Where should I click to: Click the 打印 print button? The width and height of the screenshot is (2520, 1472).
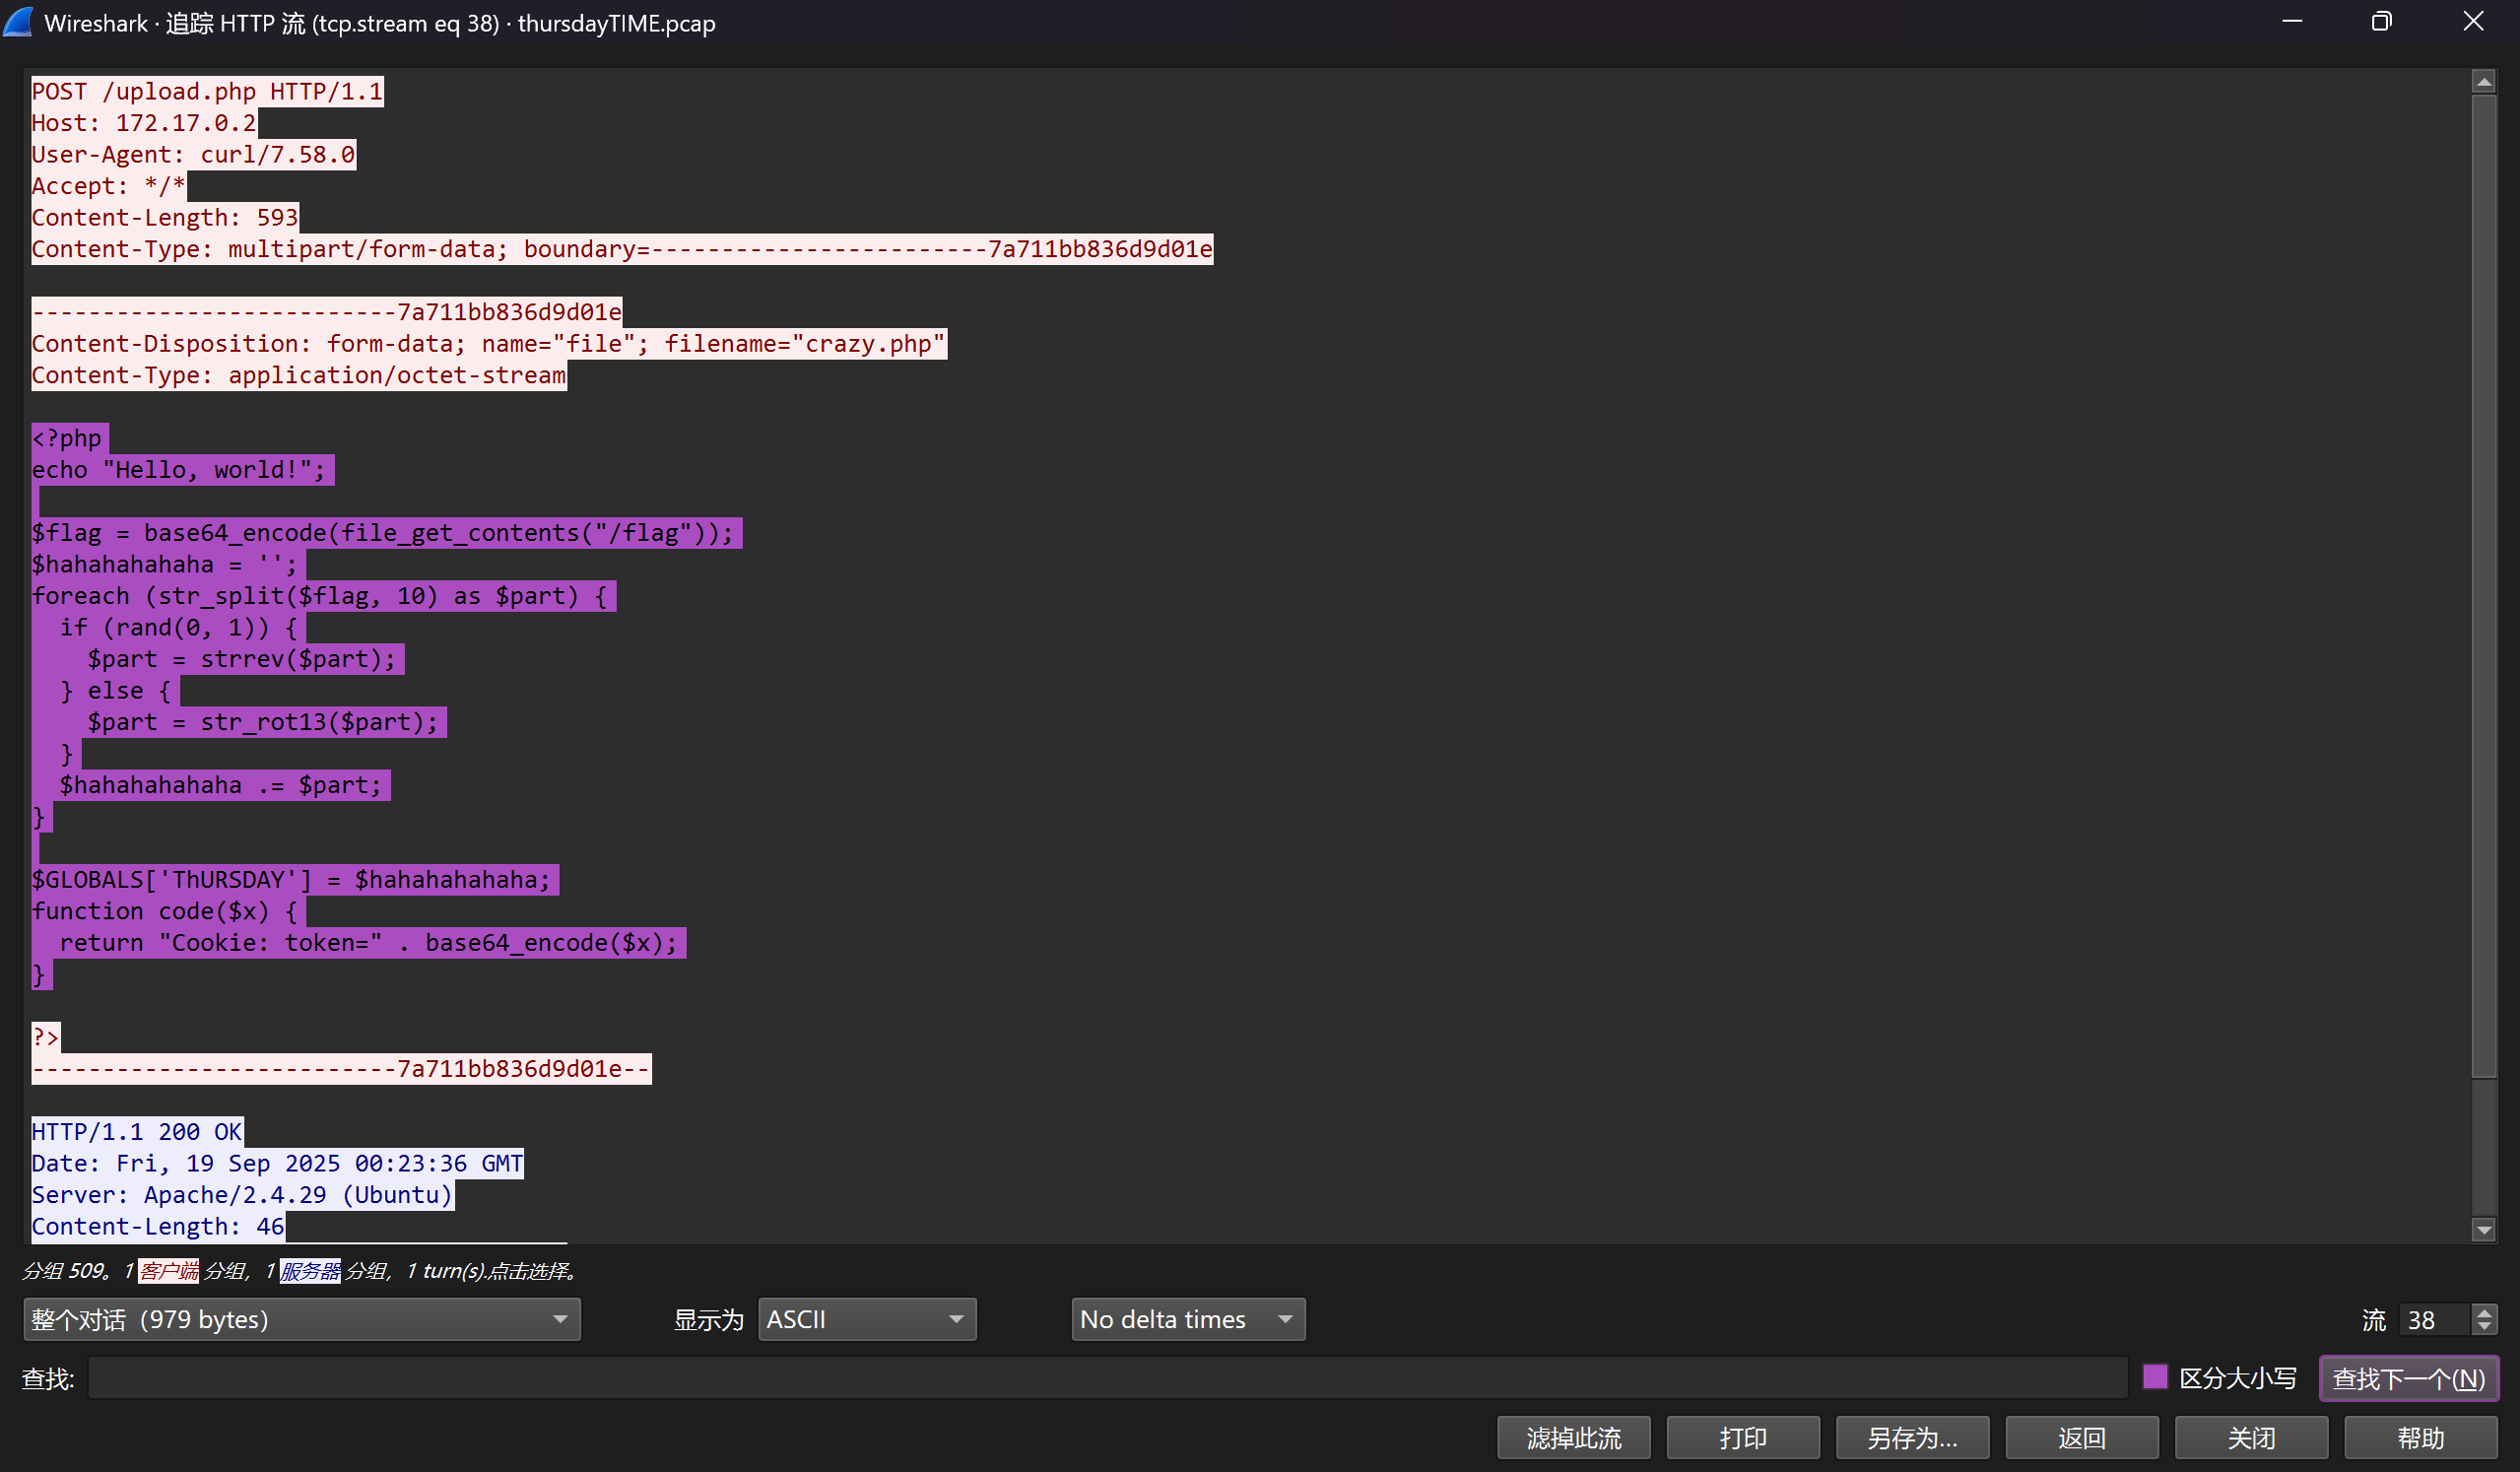point(1742,1438)
